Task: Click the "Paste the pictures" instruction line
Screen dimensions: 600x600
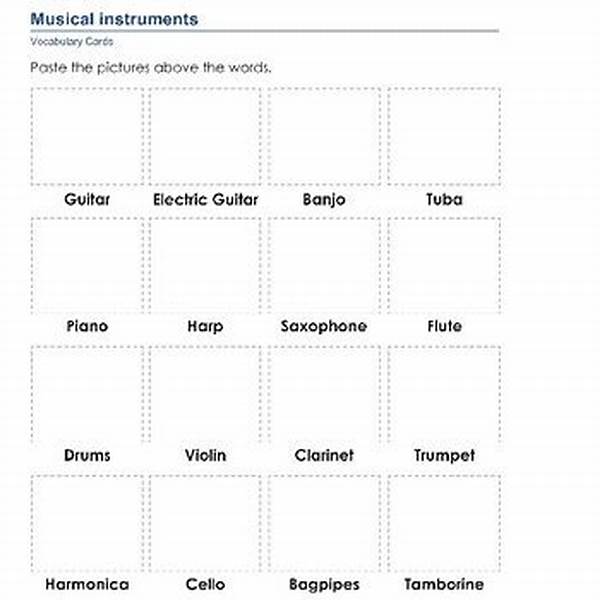Action: point(150,68)
